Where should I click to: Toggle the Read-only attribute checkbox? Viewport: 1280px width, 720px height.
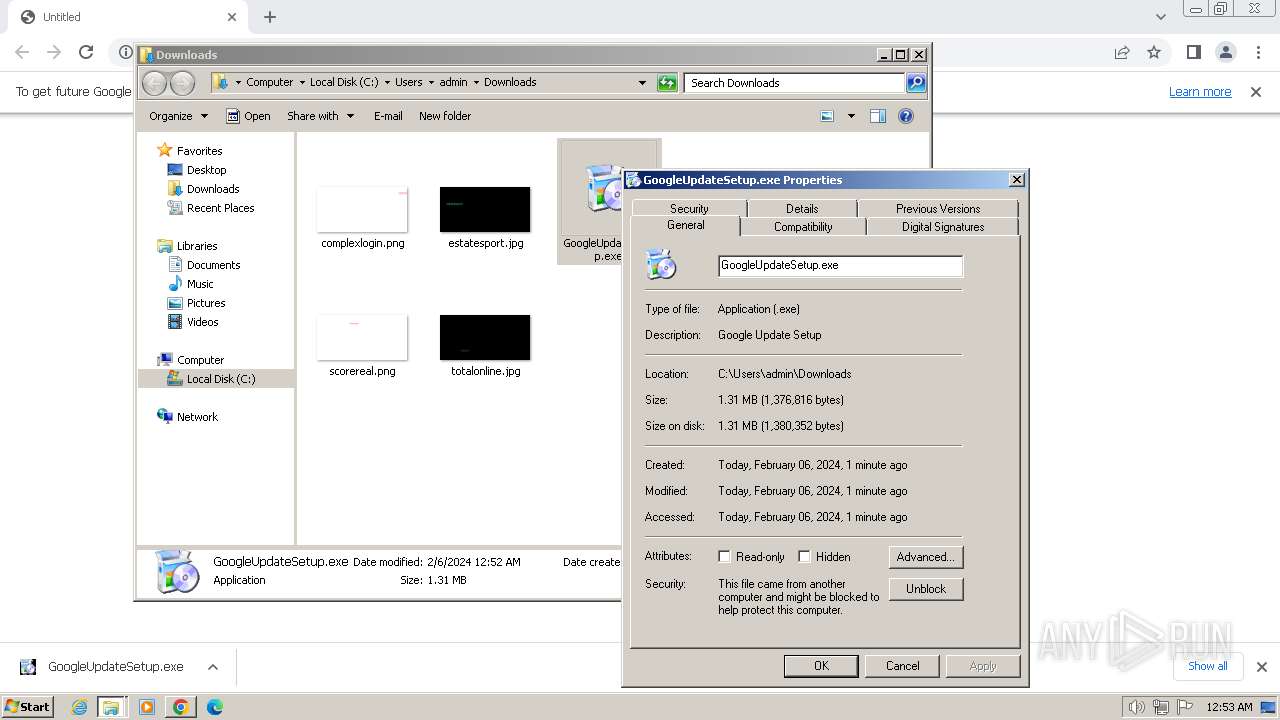[x=725, y=557]
